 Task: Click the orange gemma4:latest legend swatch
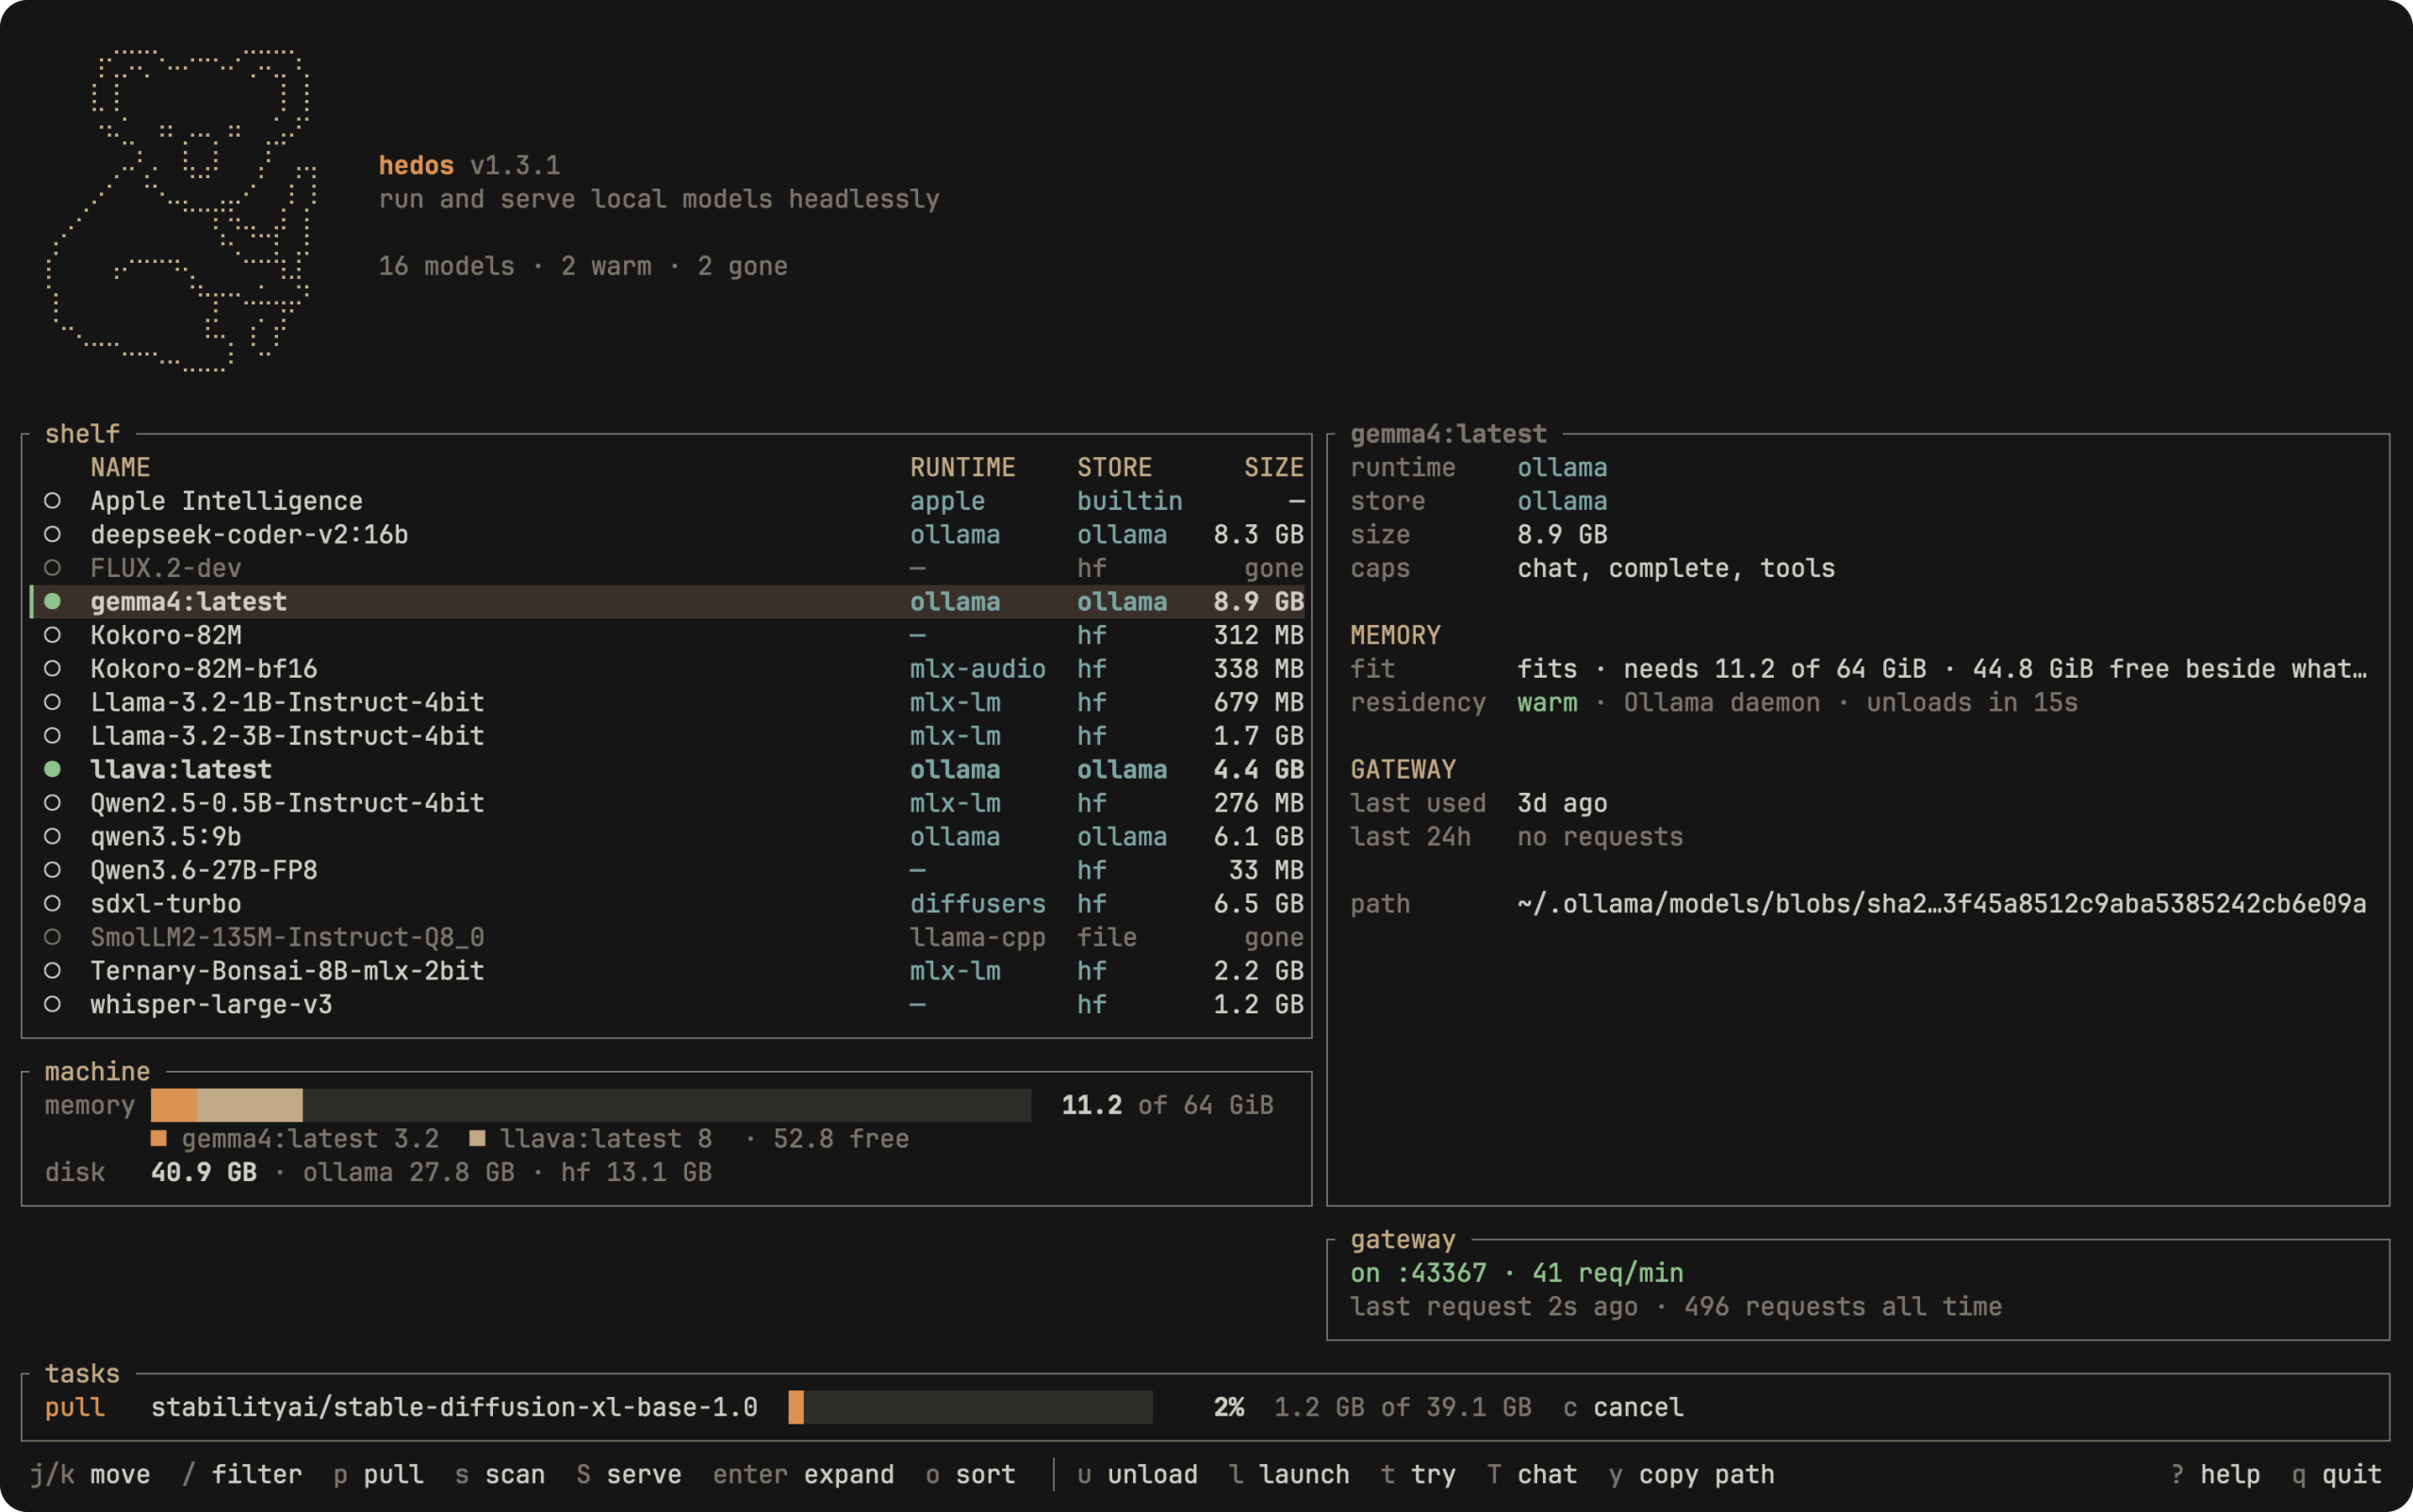click(158, 1138)
